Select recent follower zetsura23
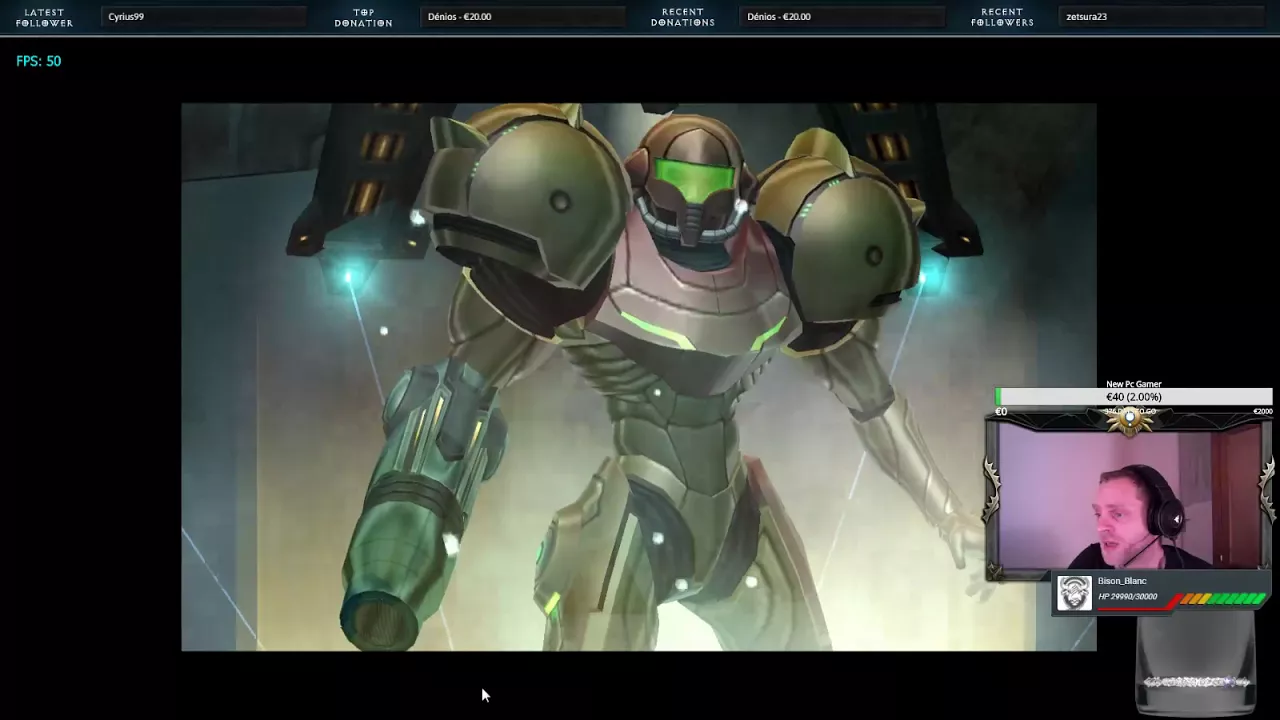Screen dimensions: 1280x720 (1086, 17)
